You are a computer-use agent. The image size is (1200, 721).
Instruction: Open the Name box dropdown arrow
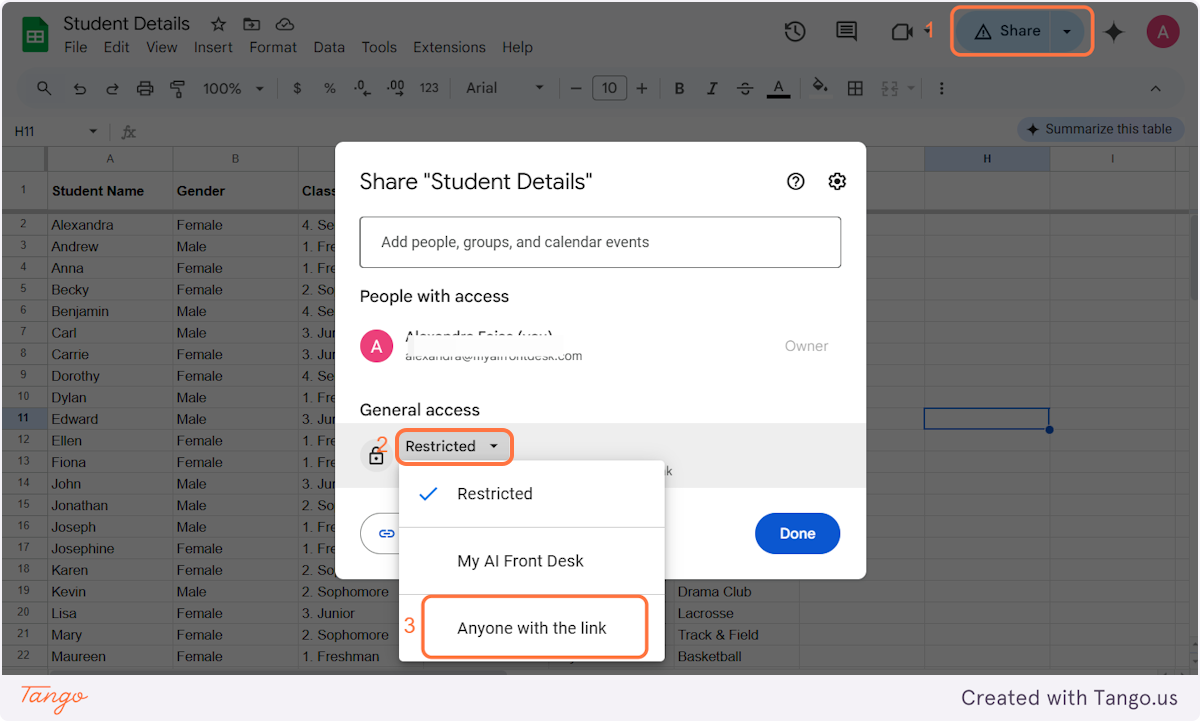(93, 131)
